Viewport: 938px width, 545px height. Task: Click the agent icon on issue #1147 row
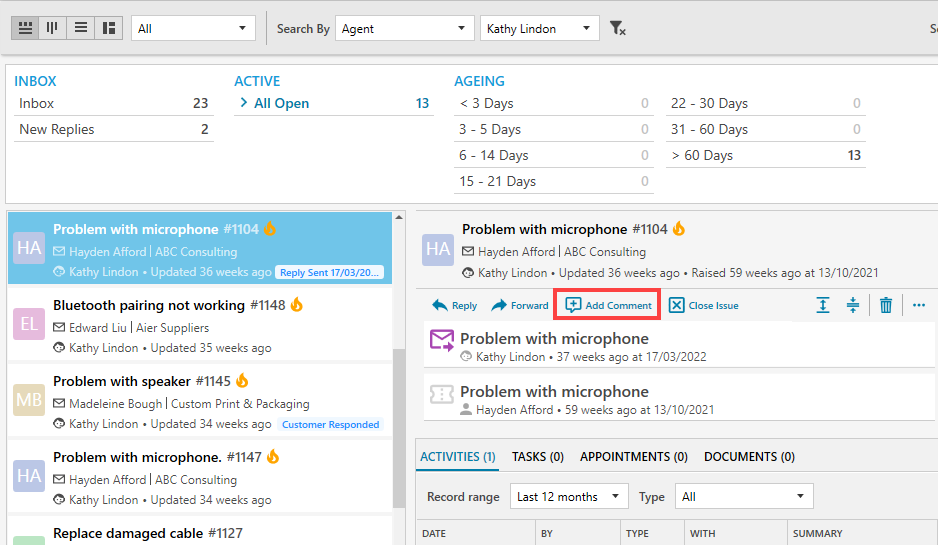59,500
